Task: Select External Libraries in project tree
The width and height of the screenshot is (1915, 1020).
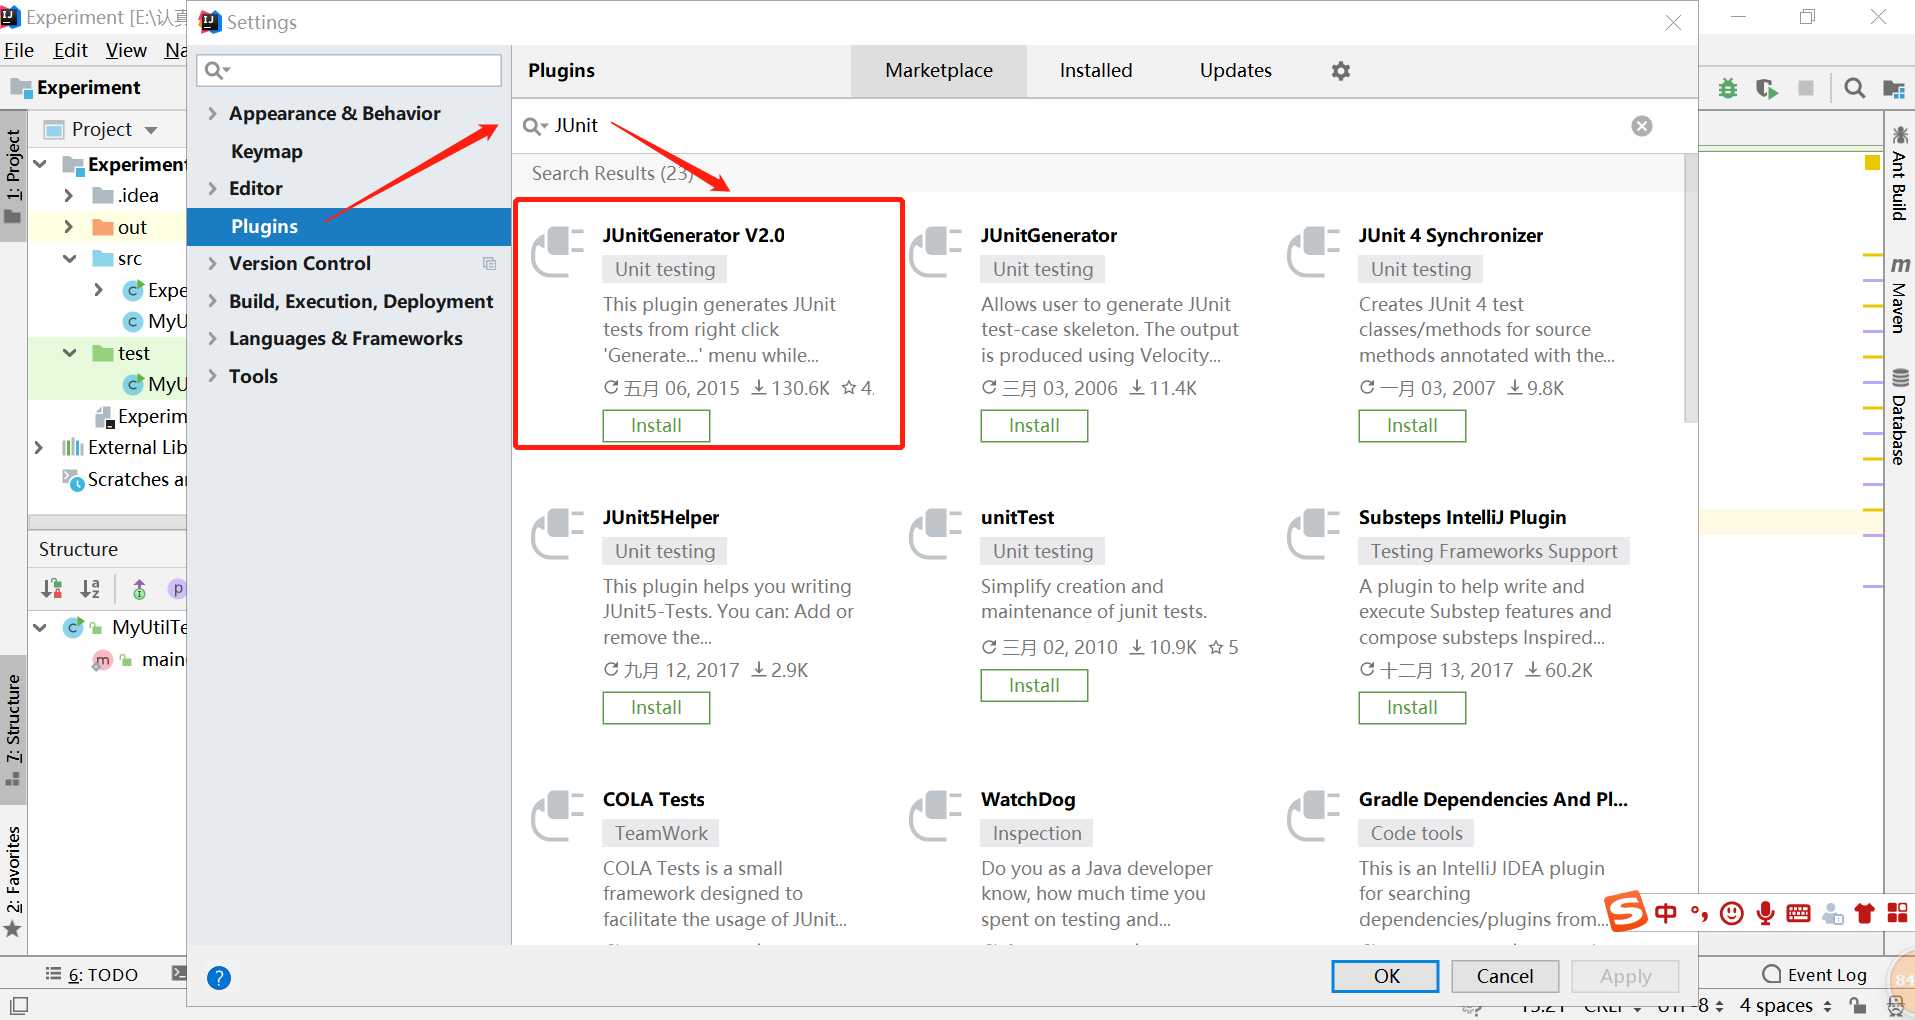Action: tap(124, 448)
